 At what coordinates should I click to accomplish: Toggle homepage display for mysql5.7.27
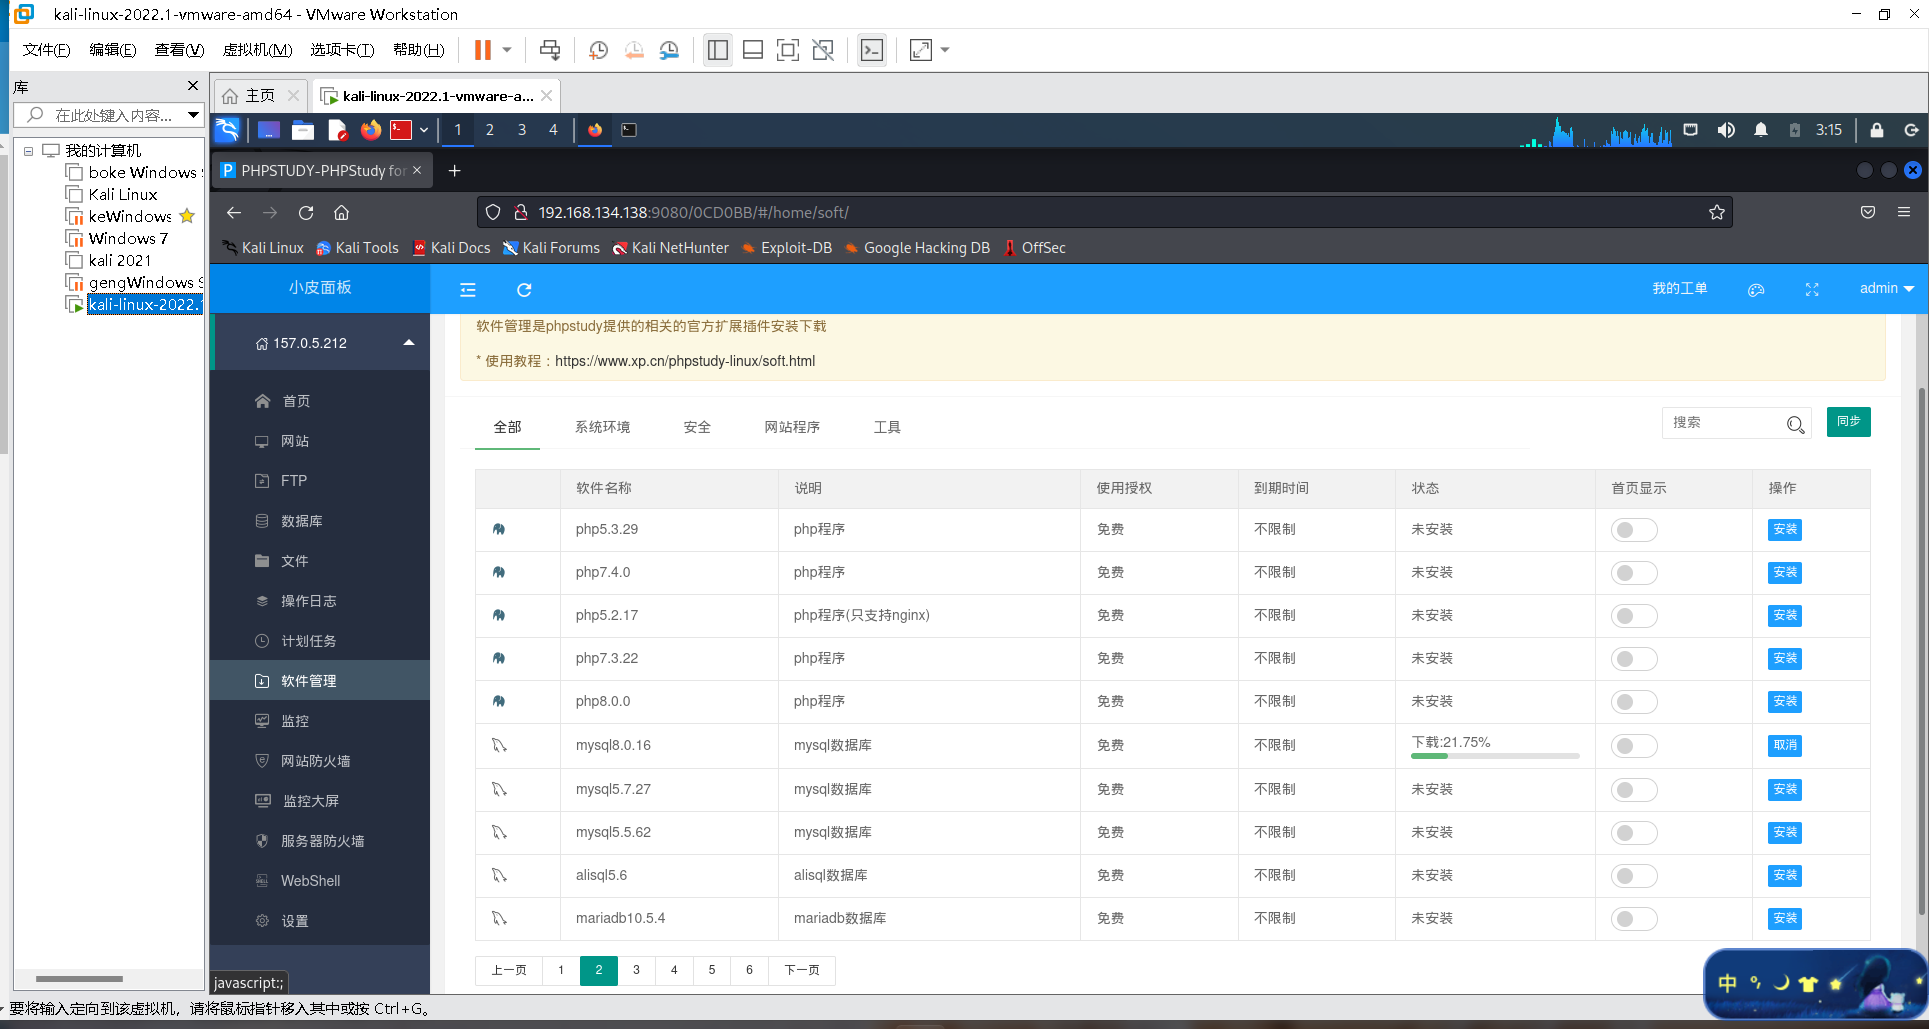click(1634, 790)
